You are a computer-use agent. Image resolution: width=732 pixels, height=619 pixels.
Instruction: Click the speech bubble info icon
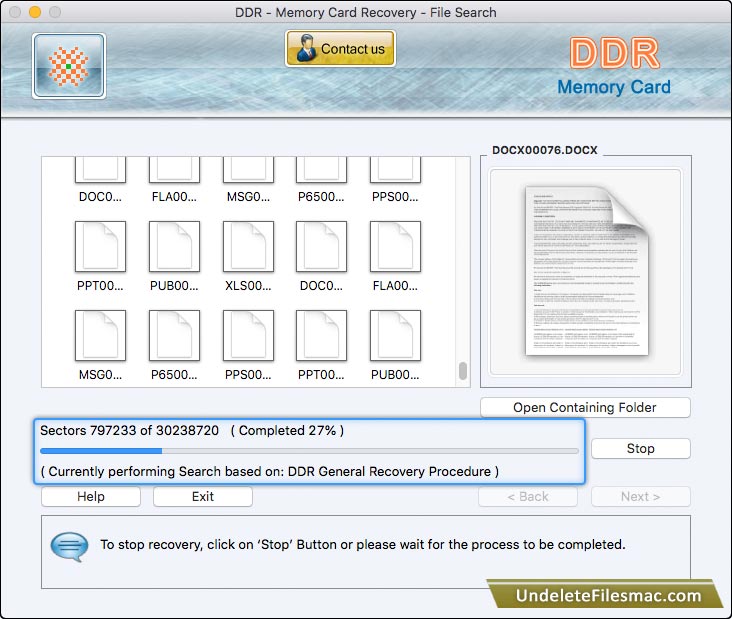[x=69, y=546]
